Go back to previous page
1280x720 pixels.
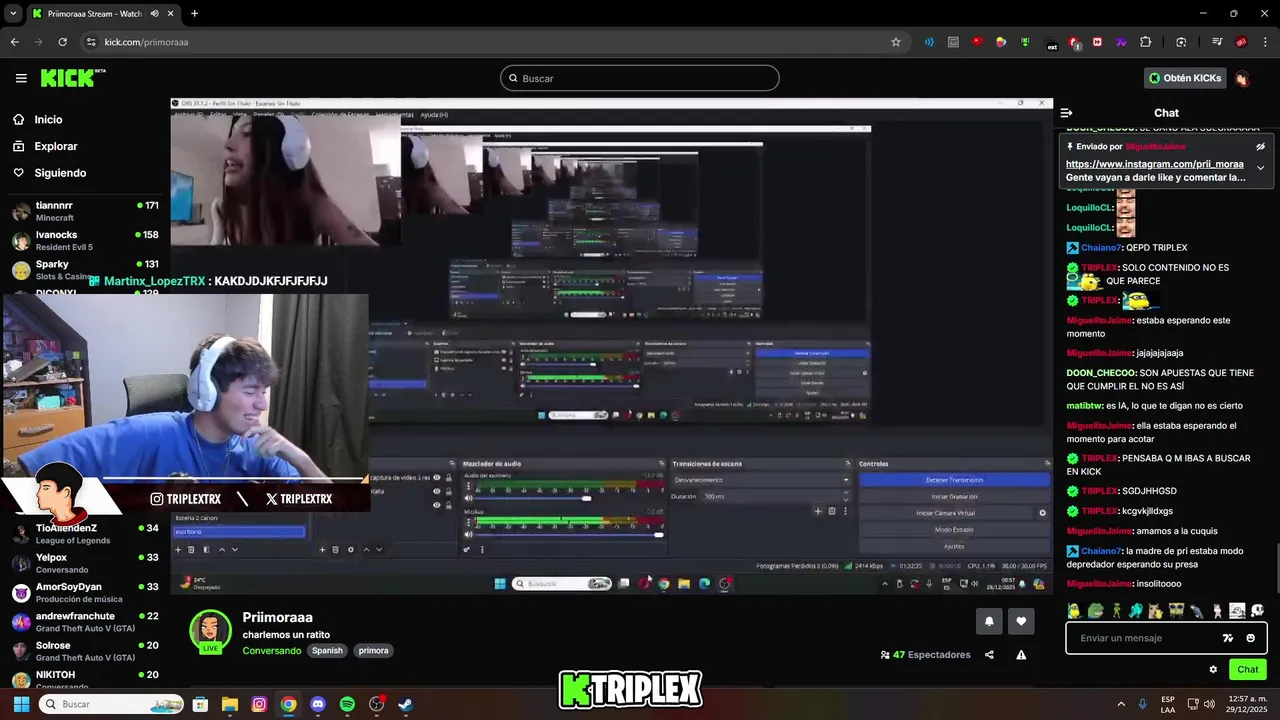click(x=14, y=42)
